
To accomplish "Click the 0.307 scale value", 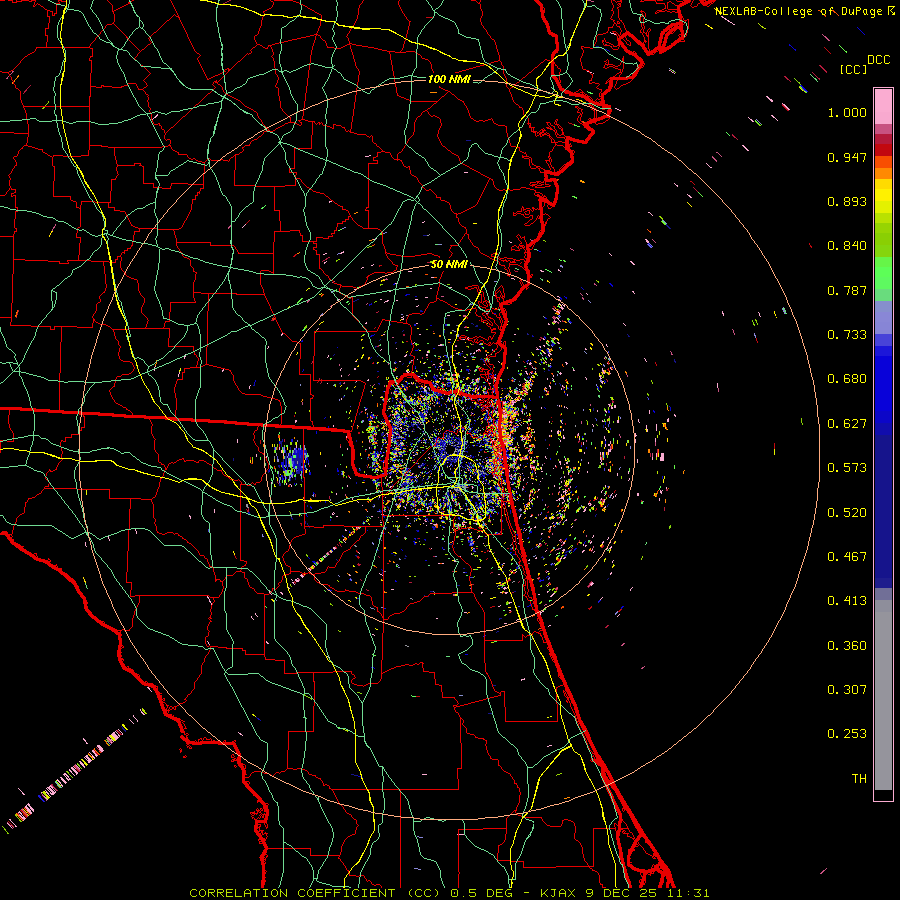I will point(847,690).
